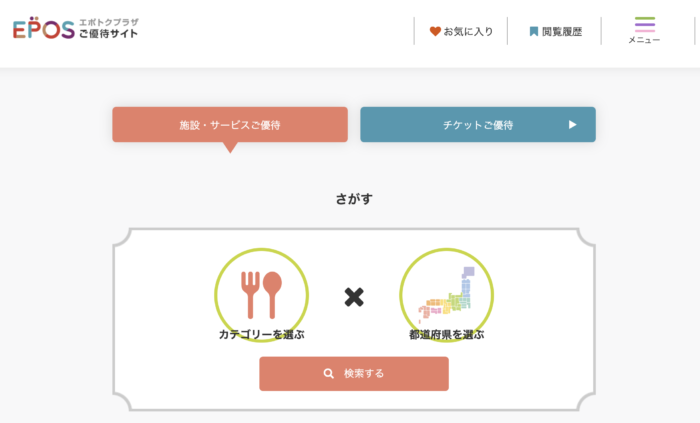Click the エポトクプラザ ご優待サイト title text
This screenshot has width=700, height=423.
pos(108,28)
